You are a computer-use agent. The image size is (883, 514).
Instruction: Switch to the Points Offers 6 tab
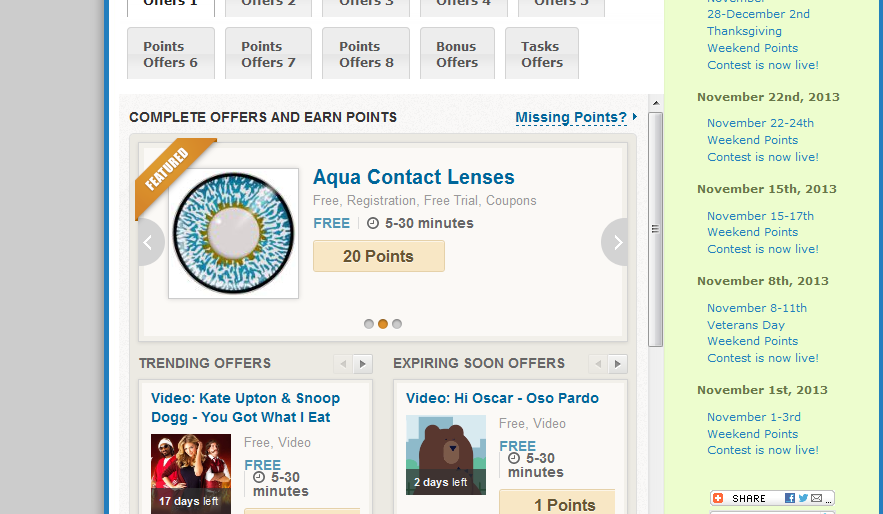pos(171,54)
